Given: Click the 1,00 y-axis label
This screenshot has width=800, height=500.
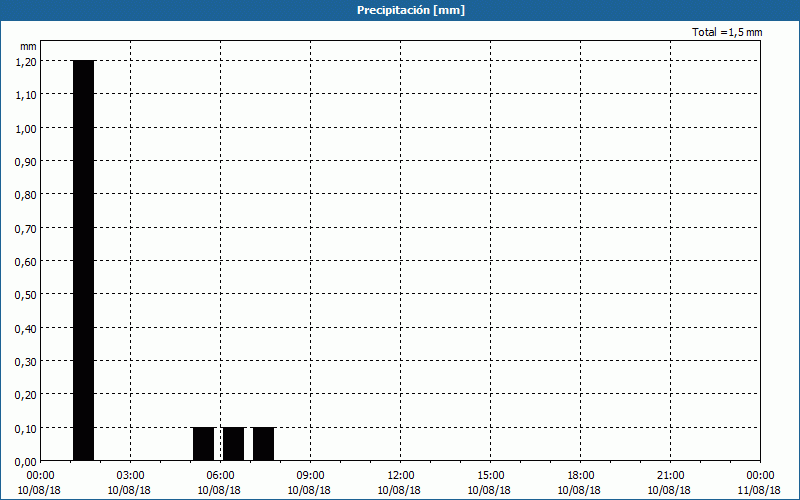Looking at the screenshot, I should pyautogui.click(x=26, y=128).
